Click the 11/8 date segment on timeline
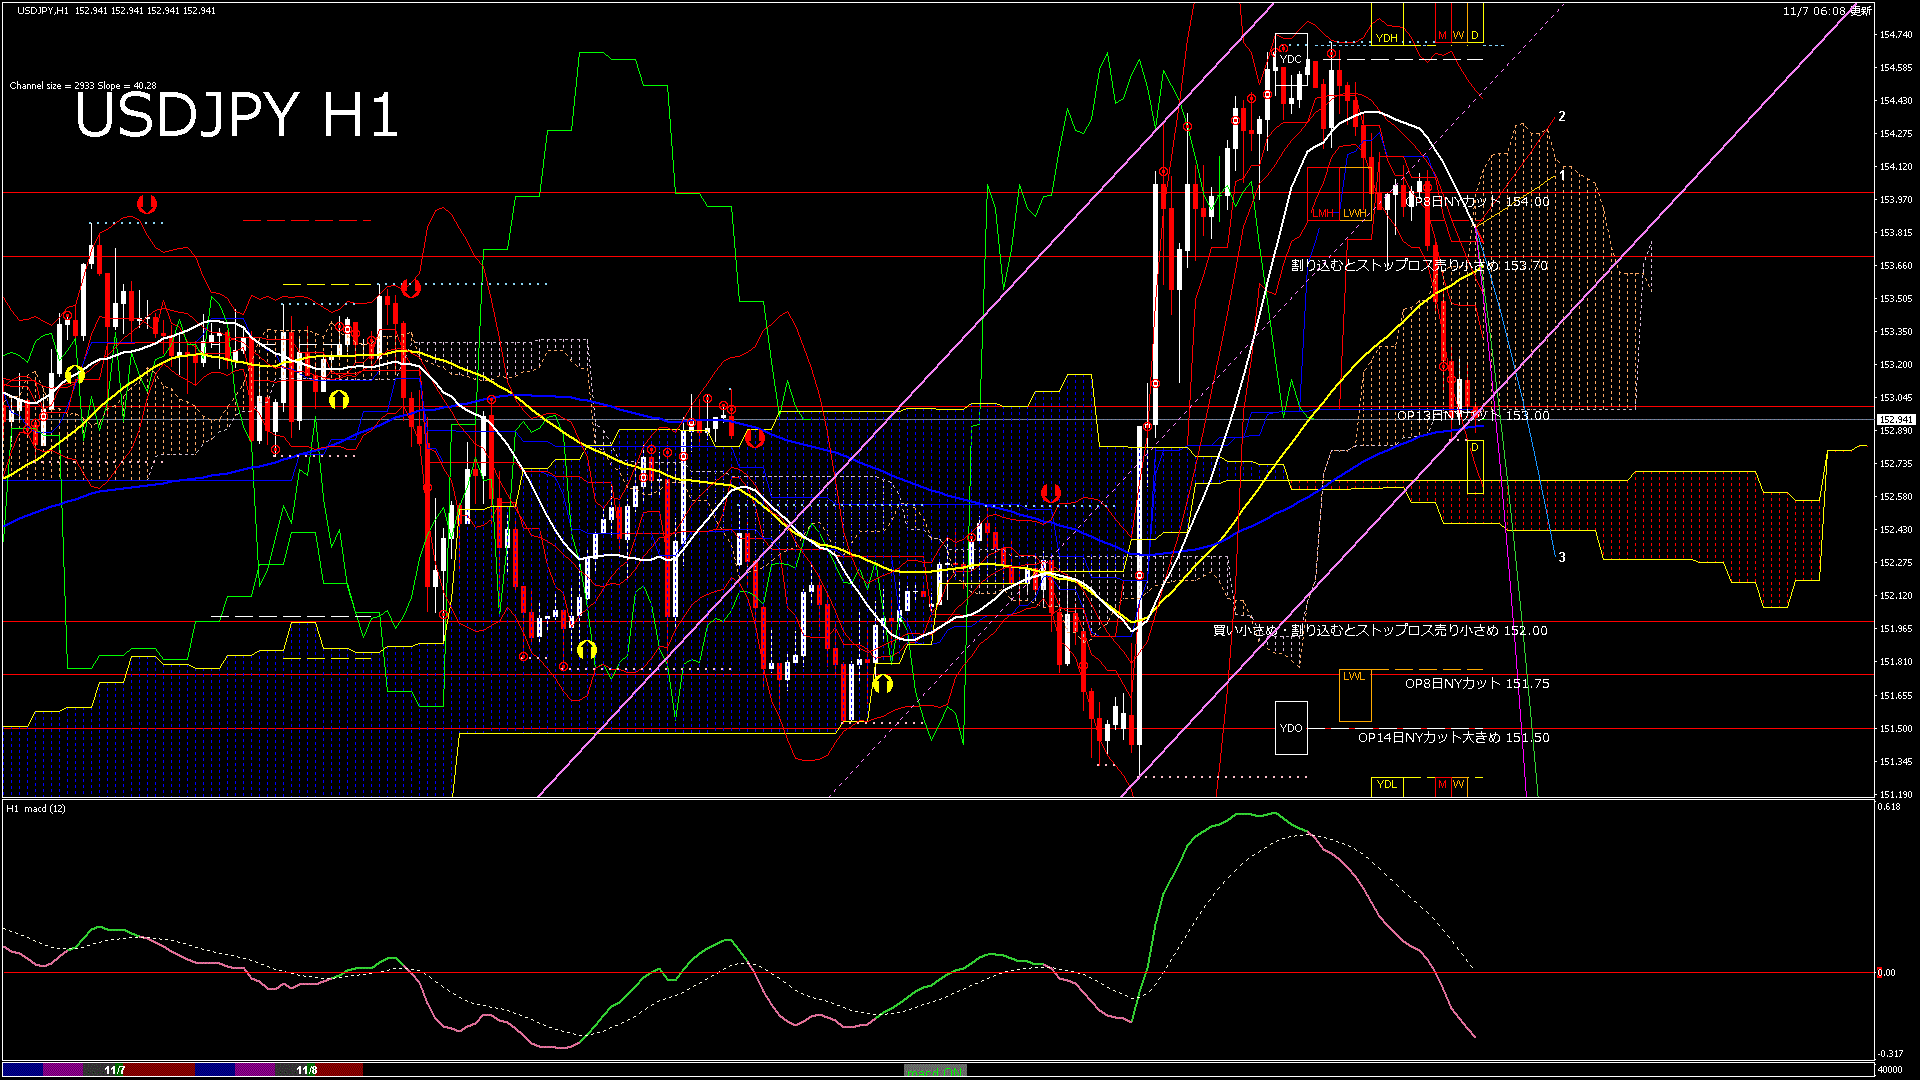Image resolution: width=1920 pixels, height=1080 pixels. [x=306, y=1070]
